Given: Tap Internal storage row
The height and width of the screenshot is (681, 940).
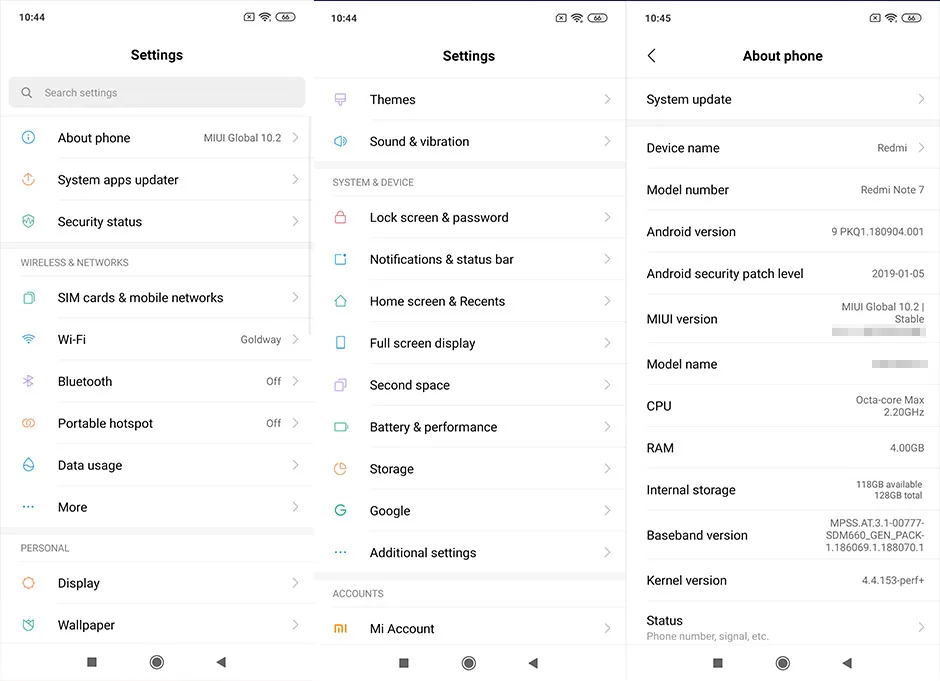Looking at the screenshot, I should pyautogui.click(x=783, y=490).
